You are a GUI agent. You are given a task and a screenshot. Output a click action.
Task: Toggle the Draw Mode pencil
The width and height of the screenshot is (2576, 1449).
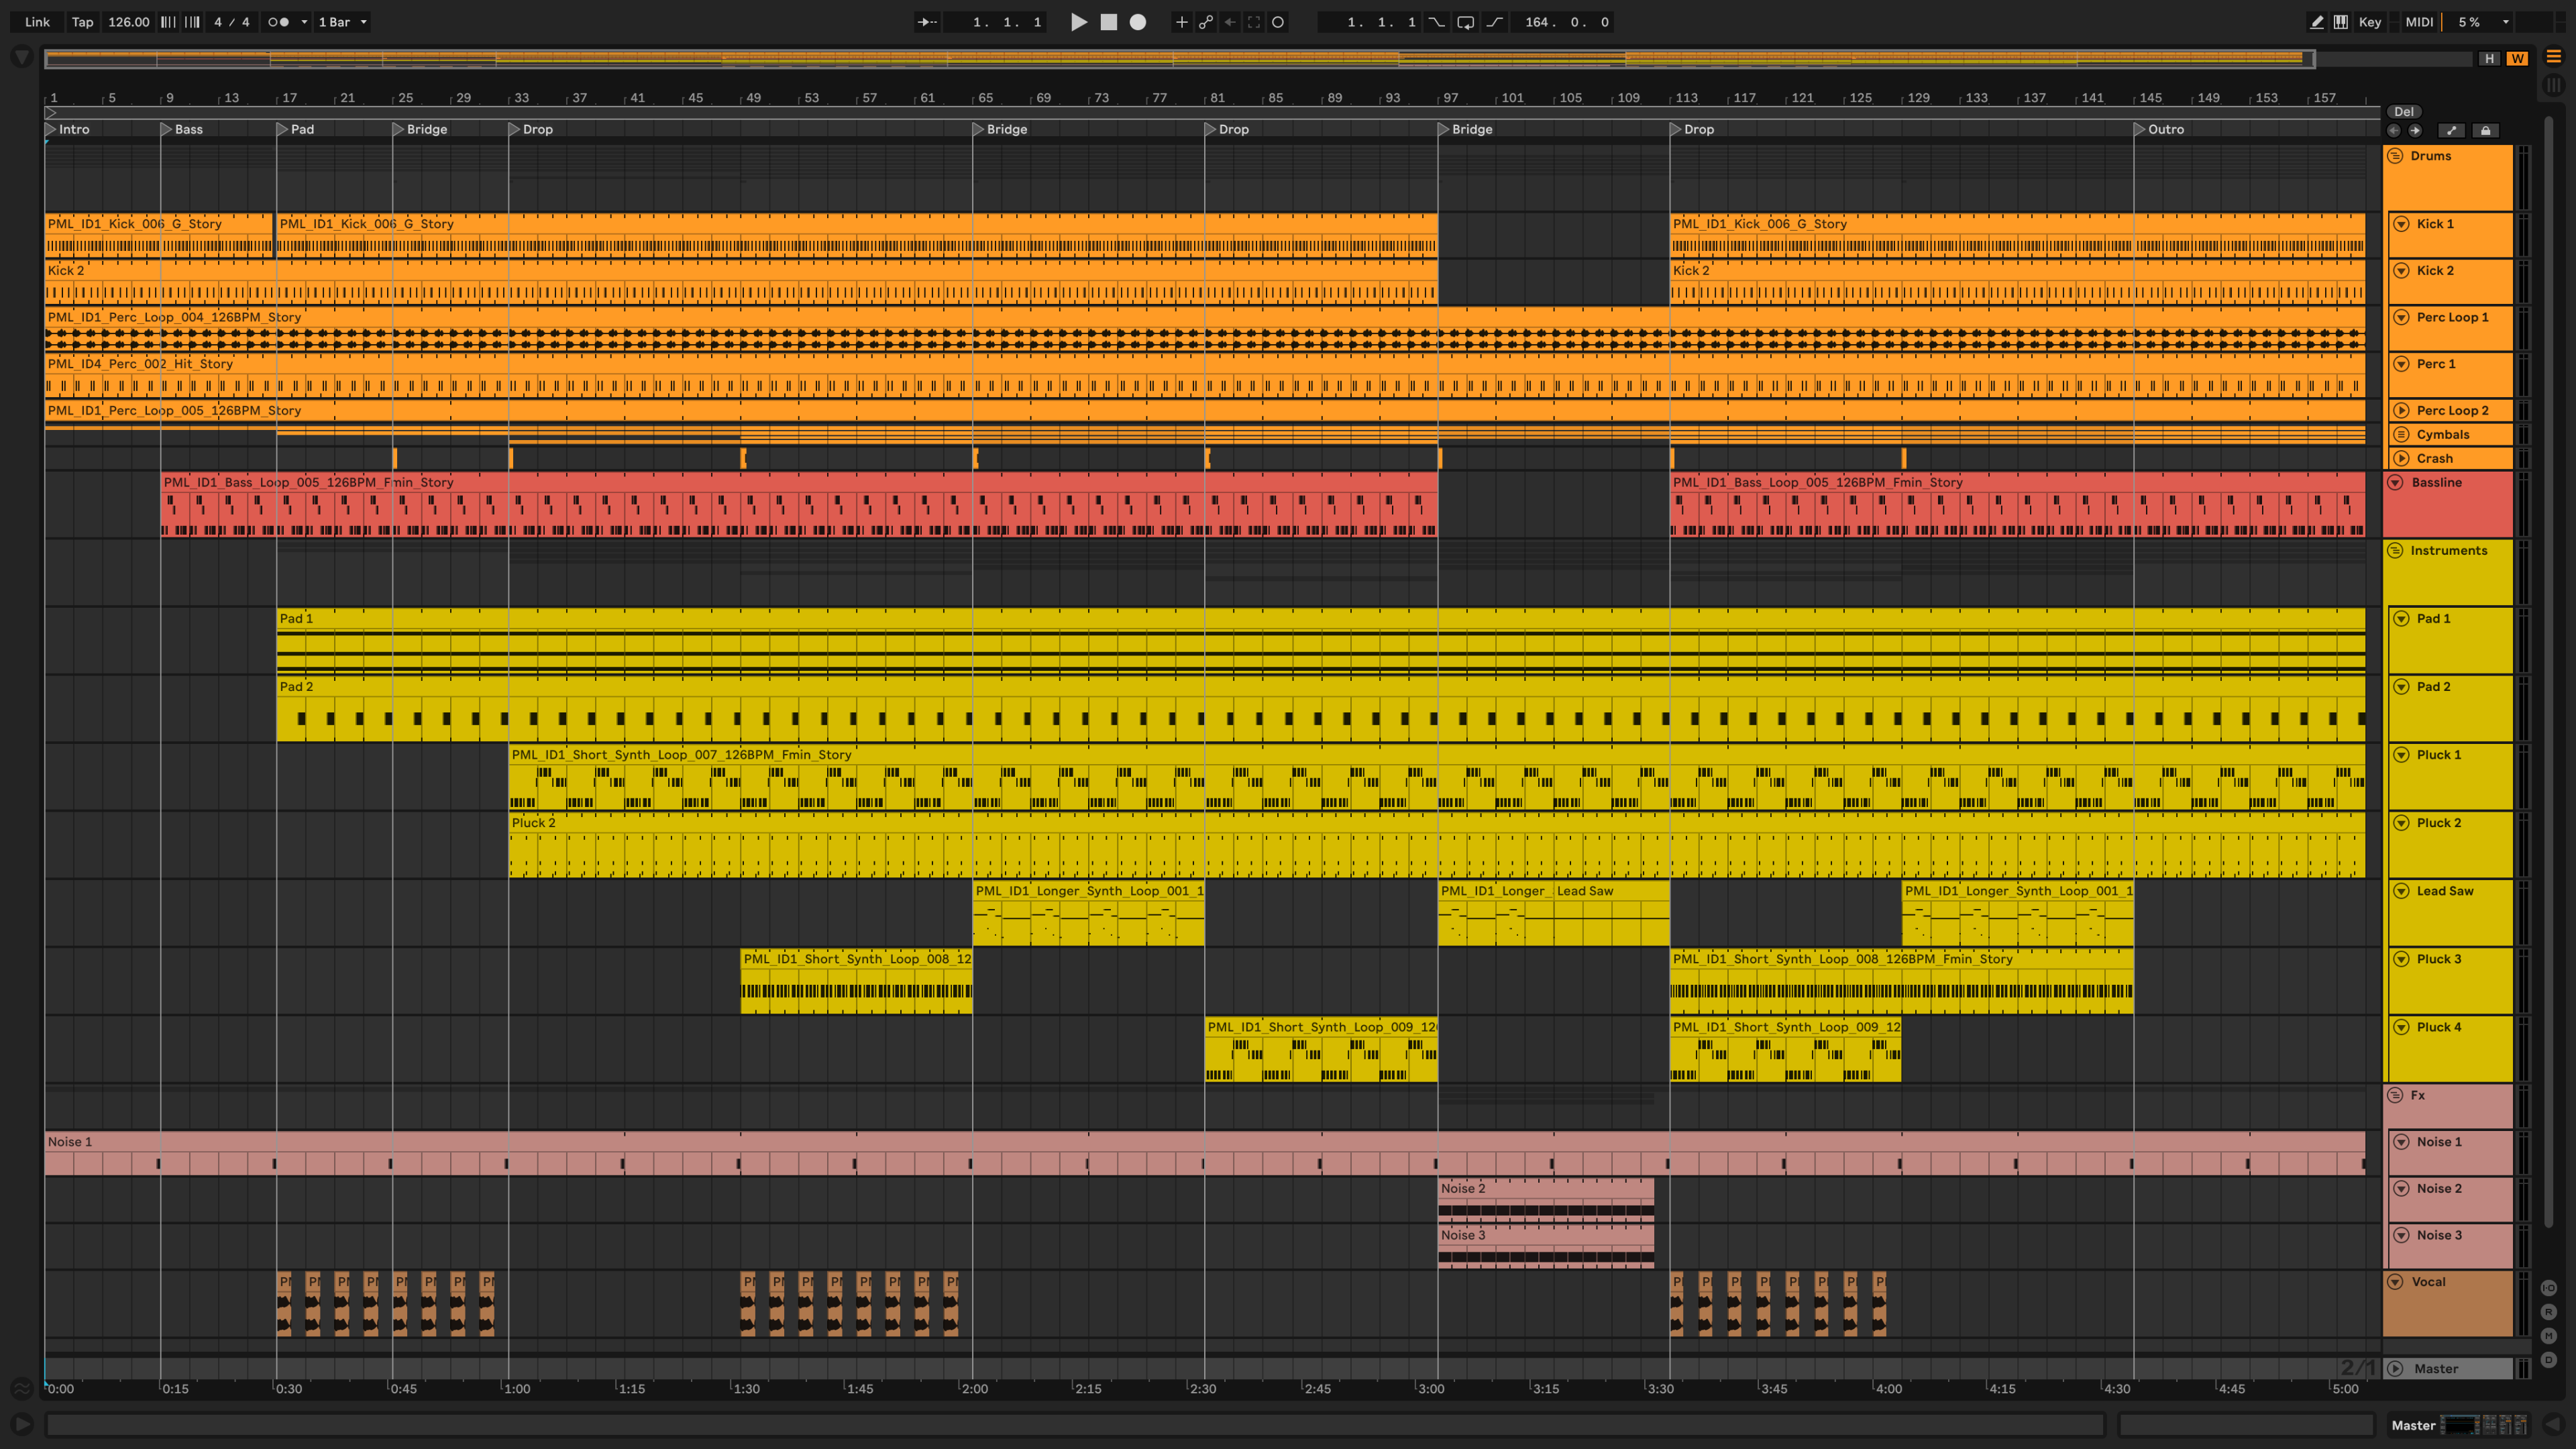(x=2317, y=22)
